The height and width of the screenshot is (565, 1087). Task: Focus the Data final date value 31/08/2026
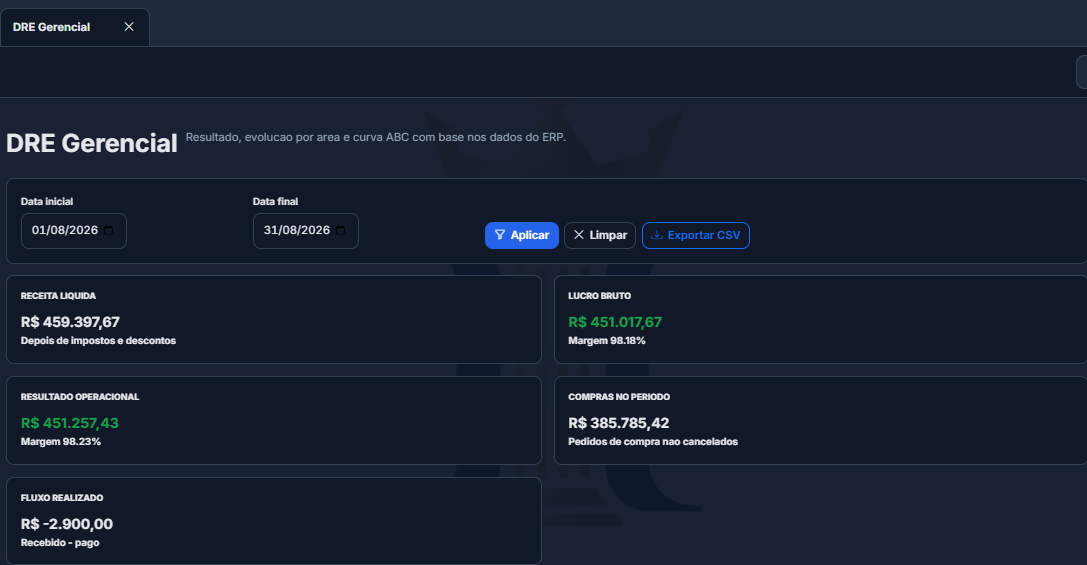tap(297, 230)
